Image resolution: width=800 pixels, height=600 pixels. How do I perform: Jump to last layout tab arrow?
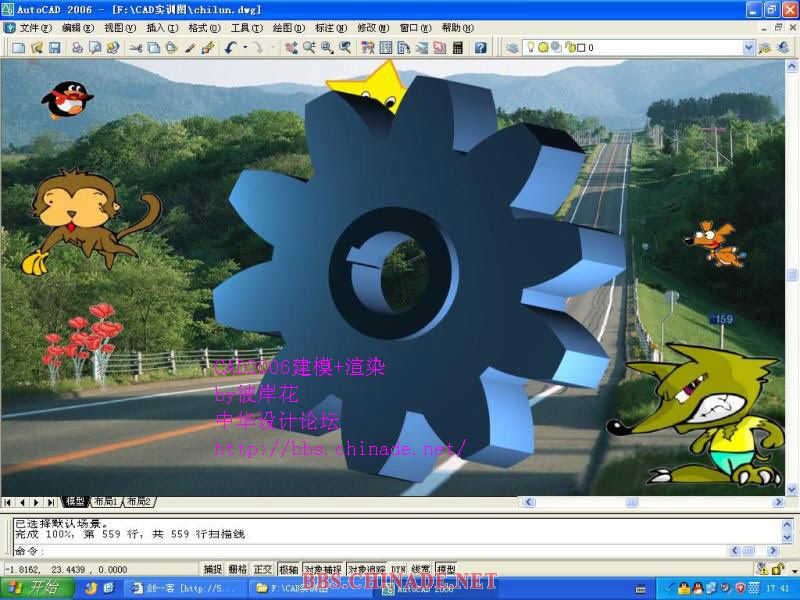click(x=51, y=502)
